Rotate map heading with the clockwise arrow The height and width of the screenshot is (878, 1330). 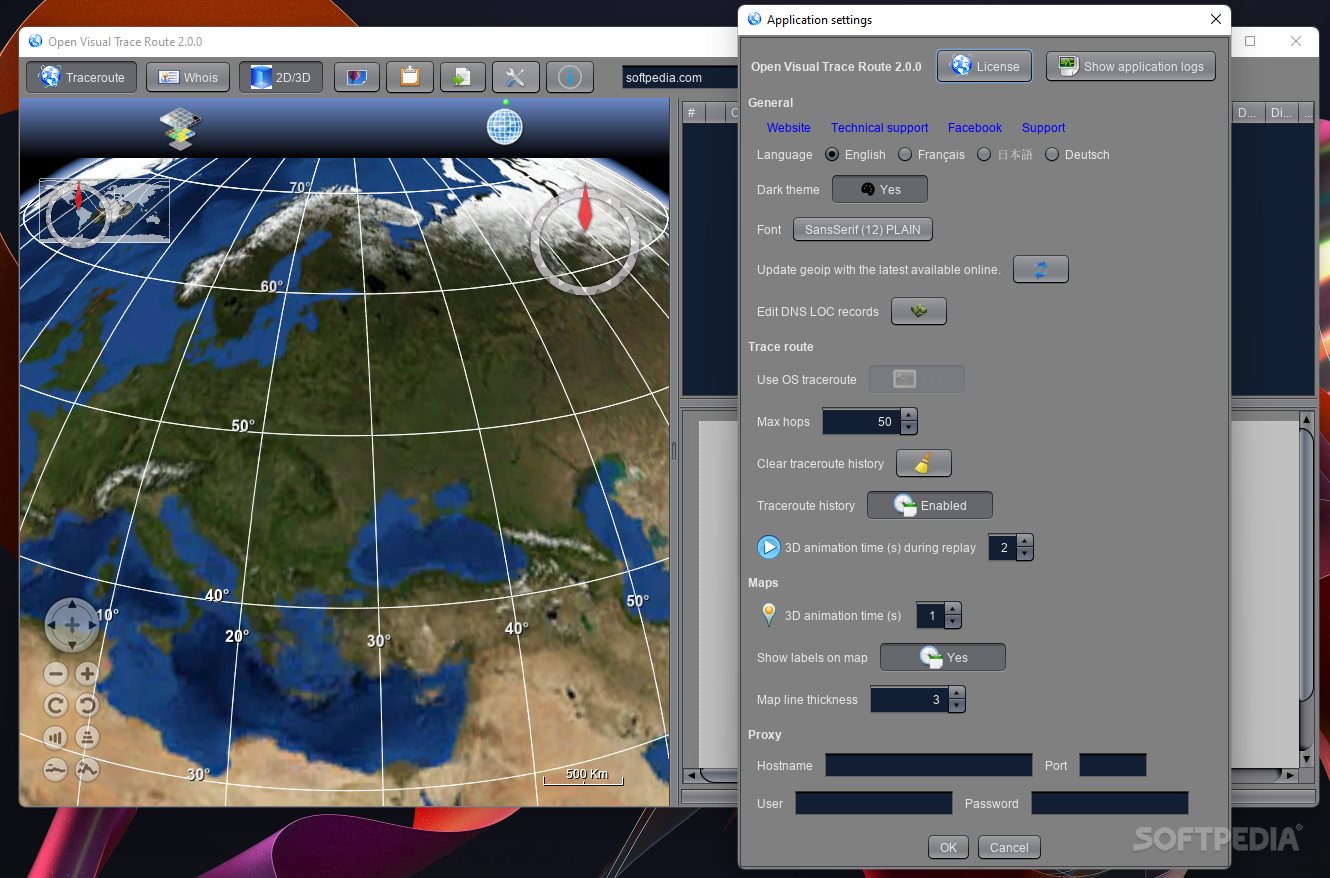point(56,706)
